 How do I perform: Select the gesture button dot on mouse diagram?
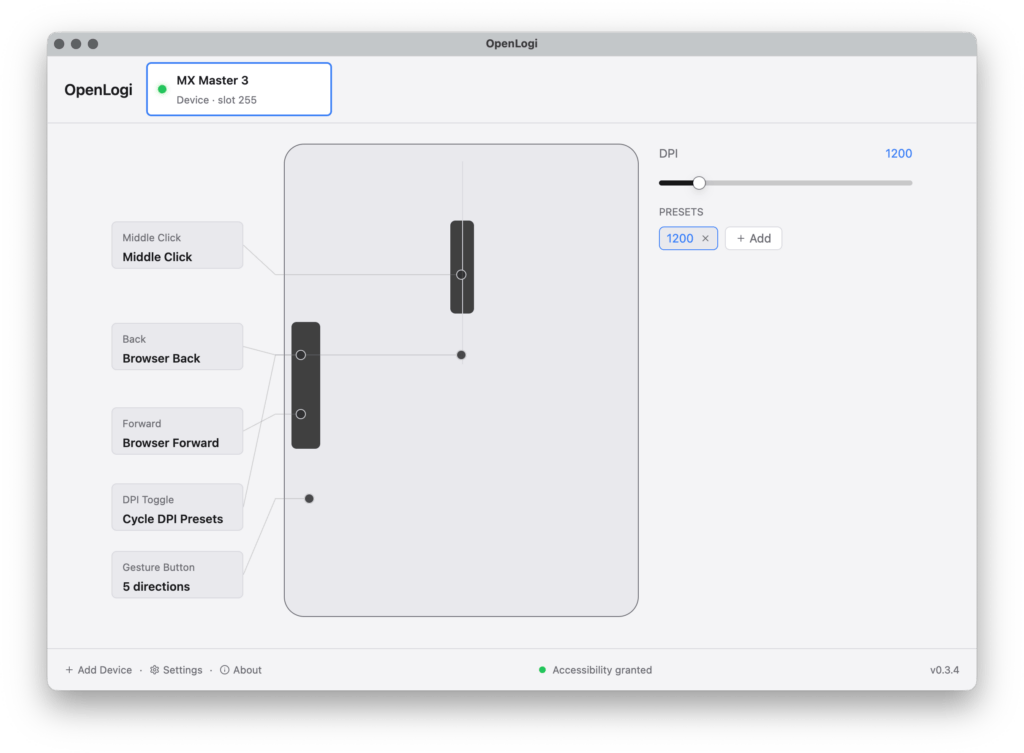pos(310,499)
